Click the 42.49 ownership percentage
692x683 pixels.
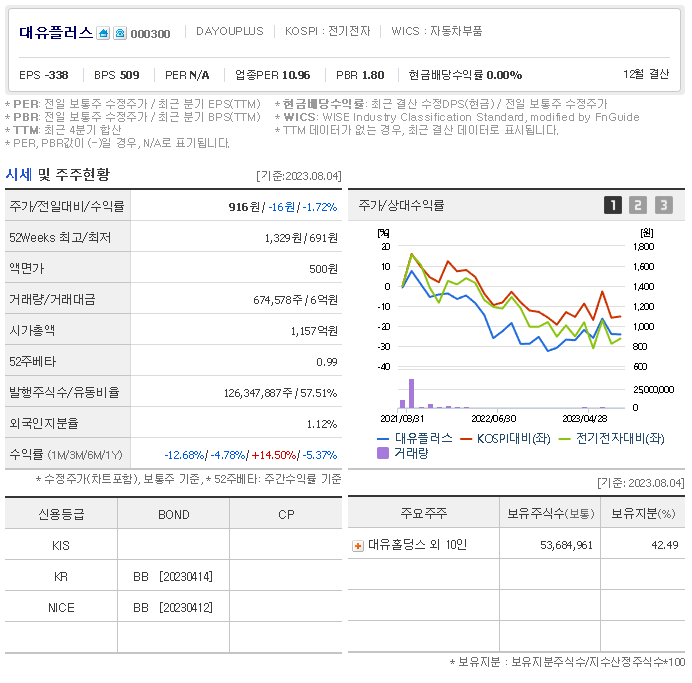(665, 545)
